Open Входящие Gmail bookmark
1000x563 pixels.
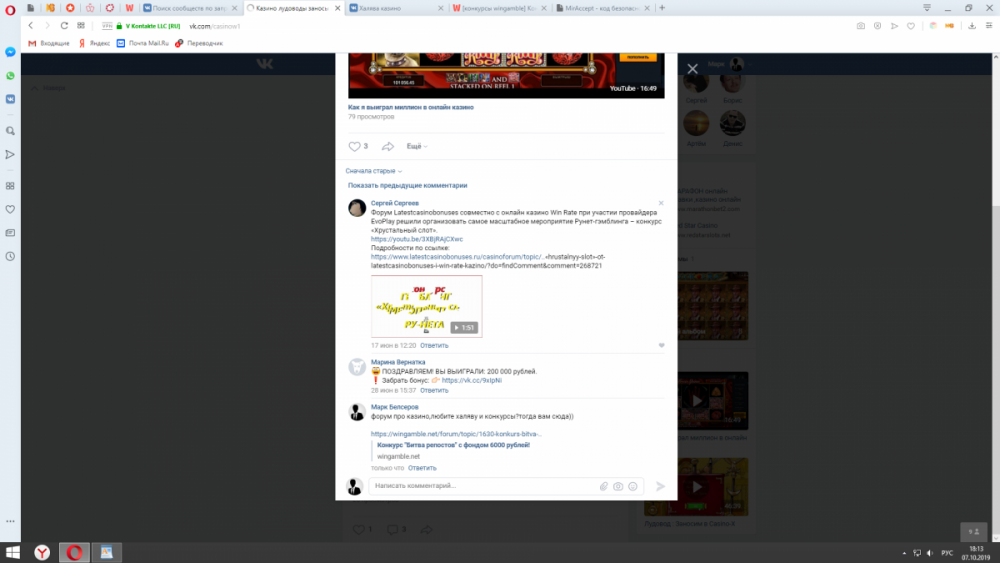tap(49, 43)
